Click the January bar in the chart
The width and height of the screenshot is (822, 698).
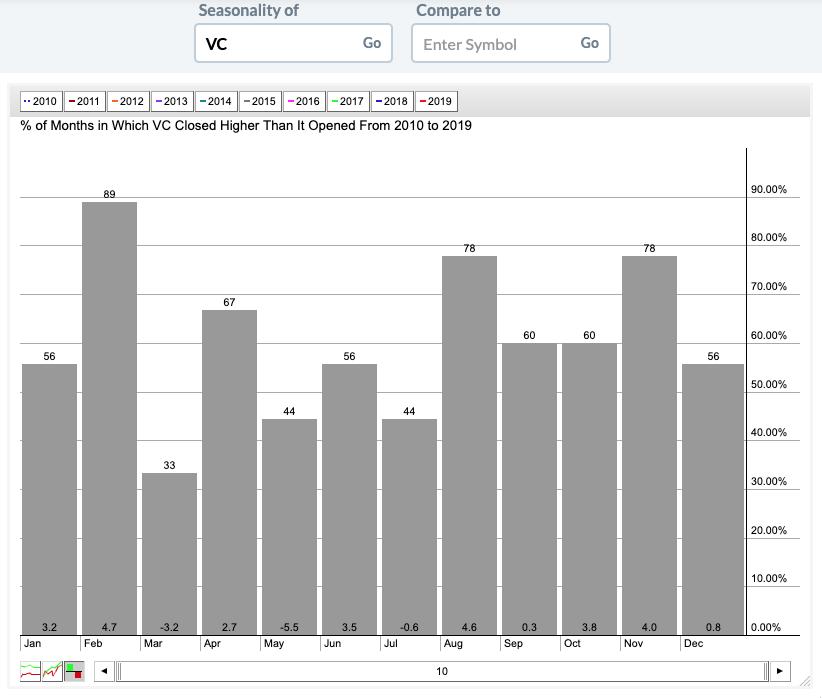(x=49, y=499)
